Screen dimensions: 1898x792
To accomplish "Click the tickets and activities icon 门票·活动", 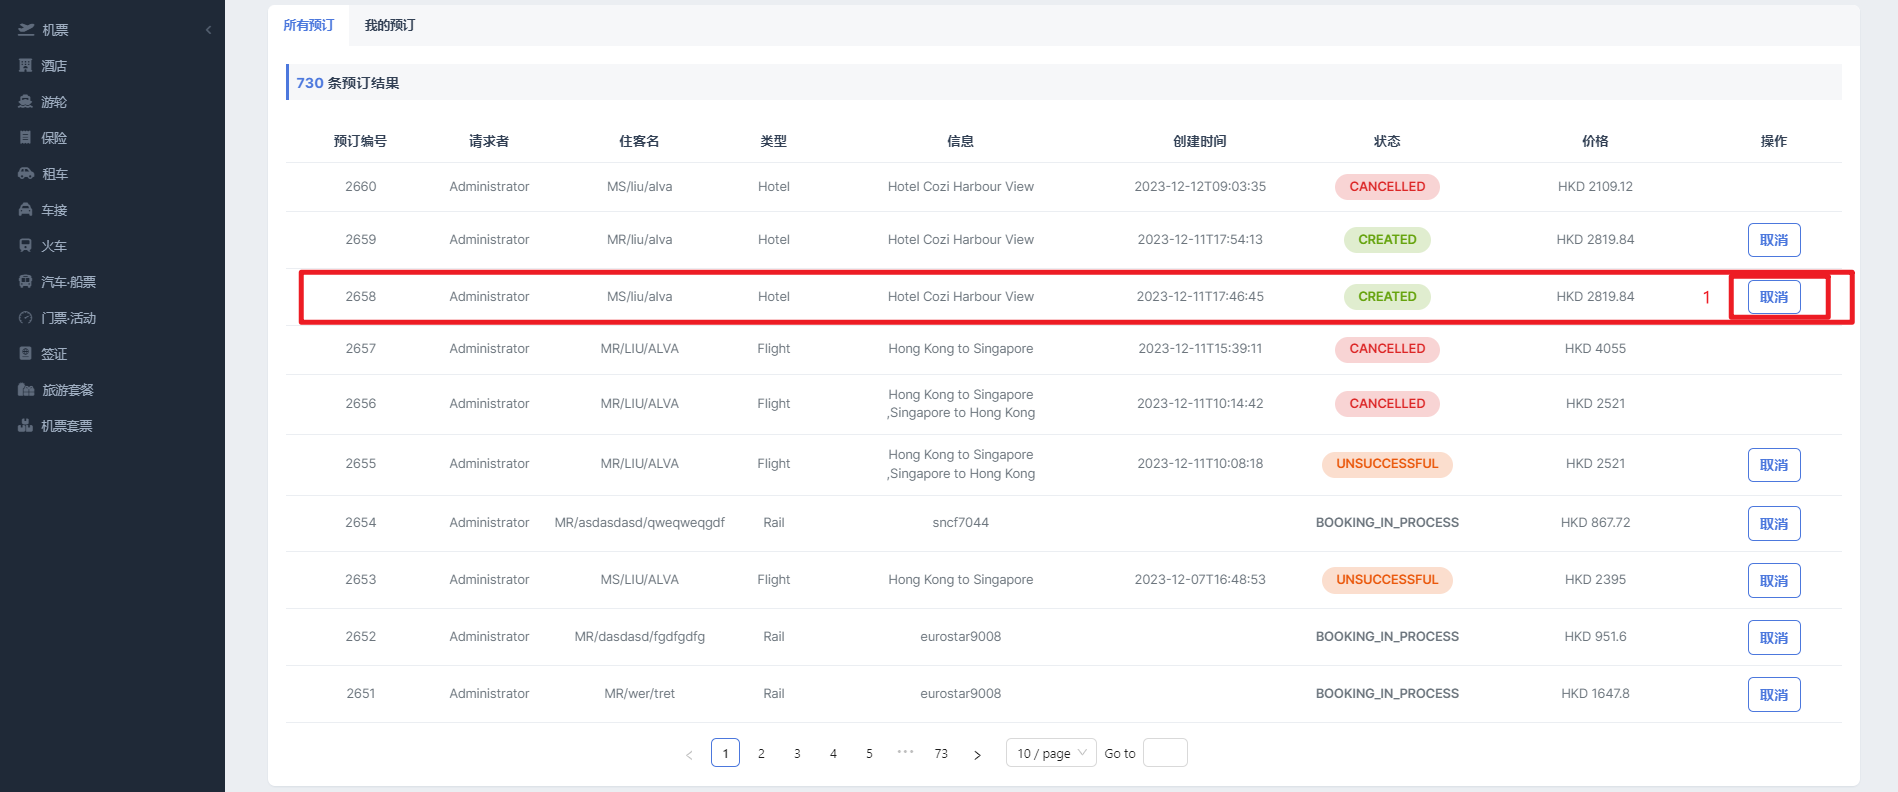I will 26,318.
